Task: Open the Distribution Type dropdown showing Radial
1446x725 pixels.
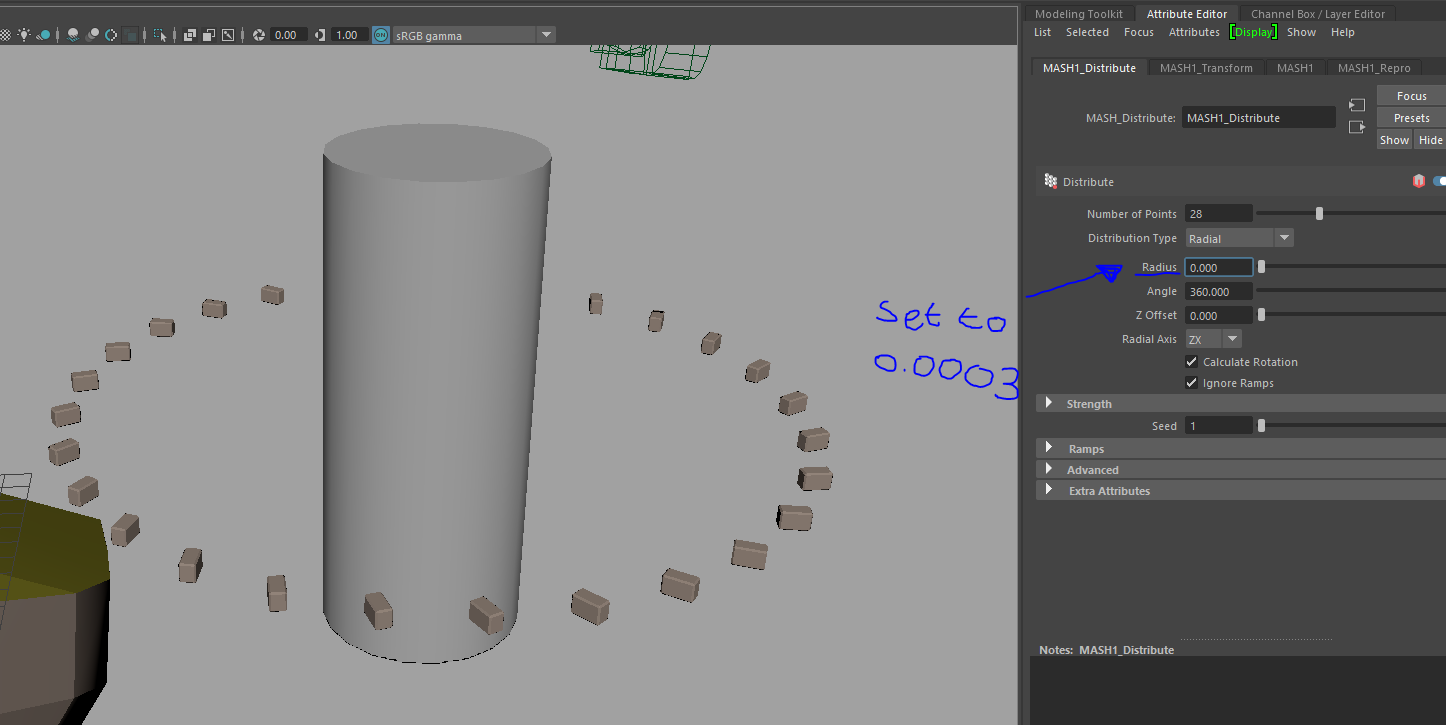Action: [1285, 237]
